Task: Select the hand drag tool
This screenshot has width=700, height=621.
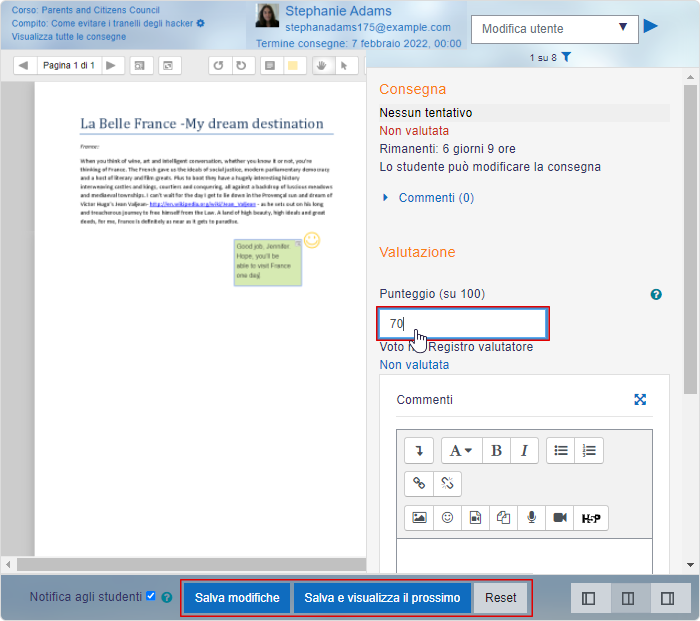Action: coord(322,66)
